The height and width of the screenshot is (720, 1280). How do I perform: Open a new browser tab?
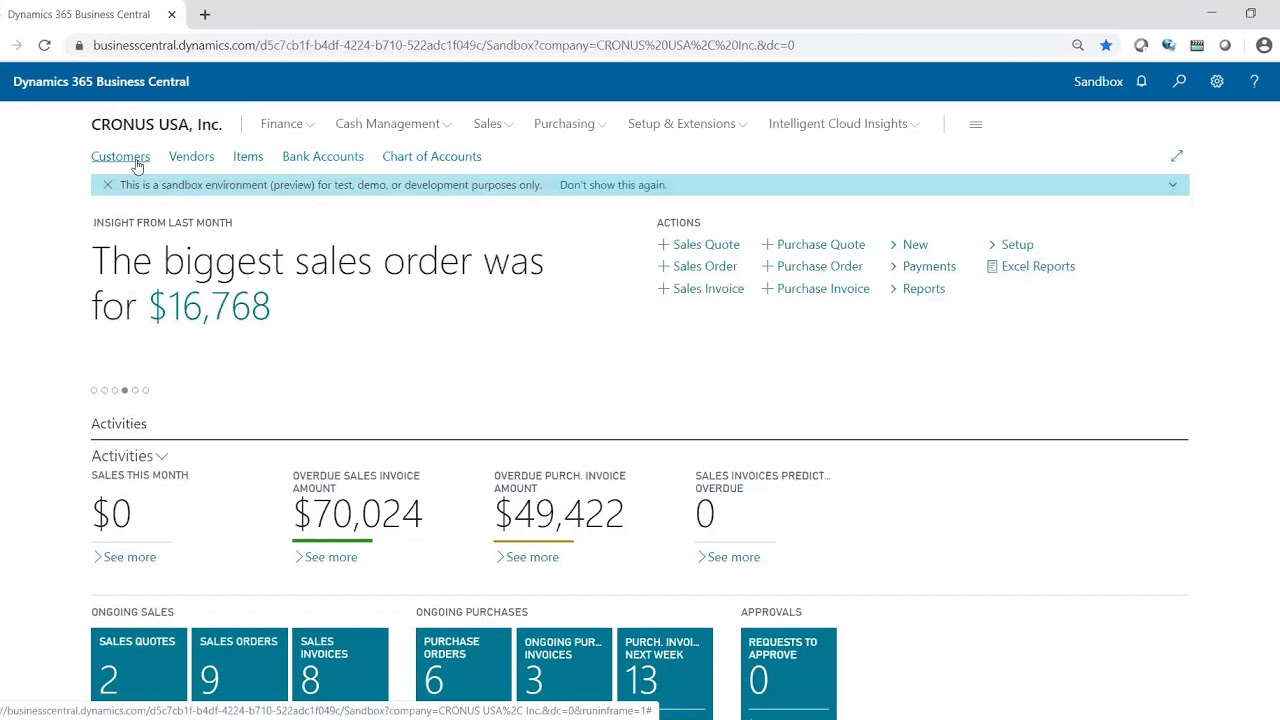coord(205,14)
